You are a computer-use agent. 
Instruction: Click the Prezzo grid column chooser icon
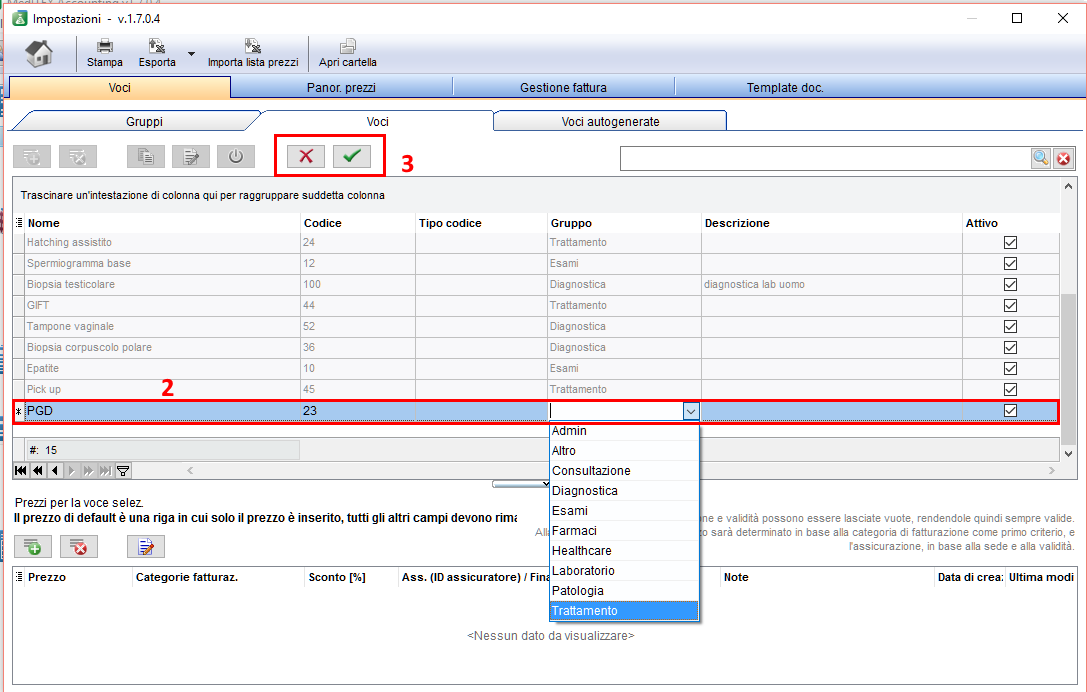click(19, 577)
